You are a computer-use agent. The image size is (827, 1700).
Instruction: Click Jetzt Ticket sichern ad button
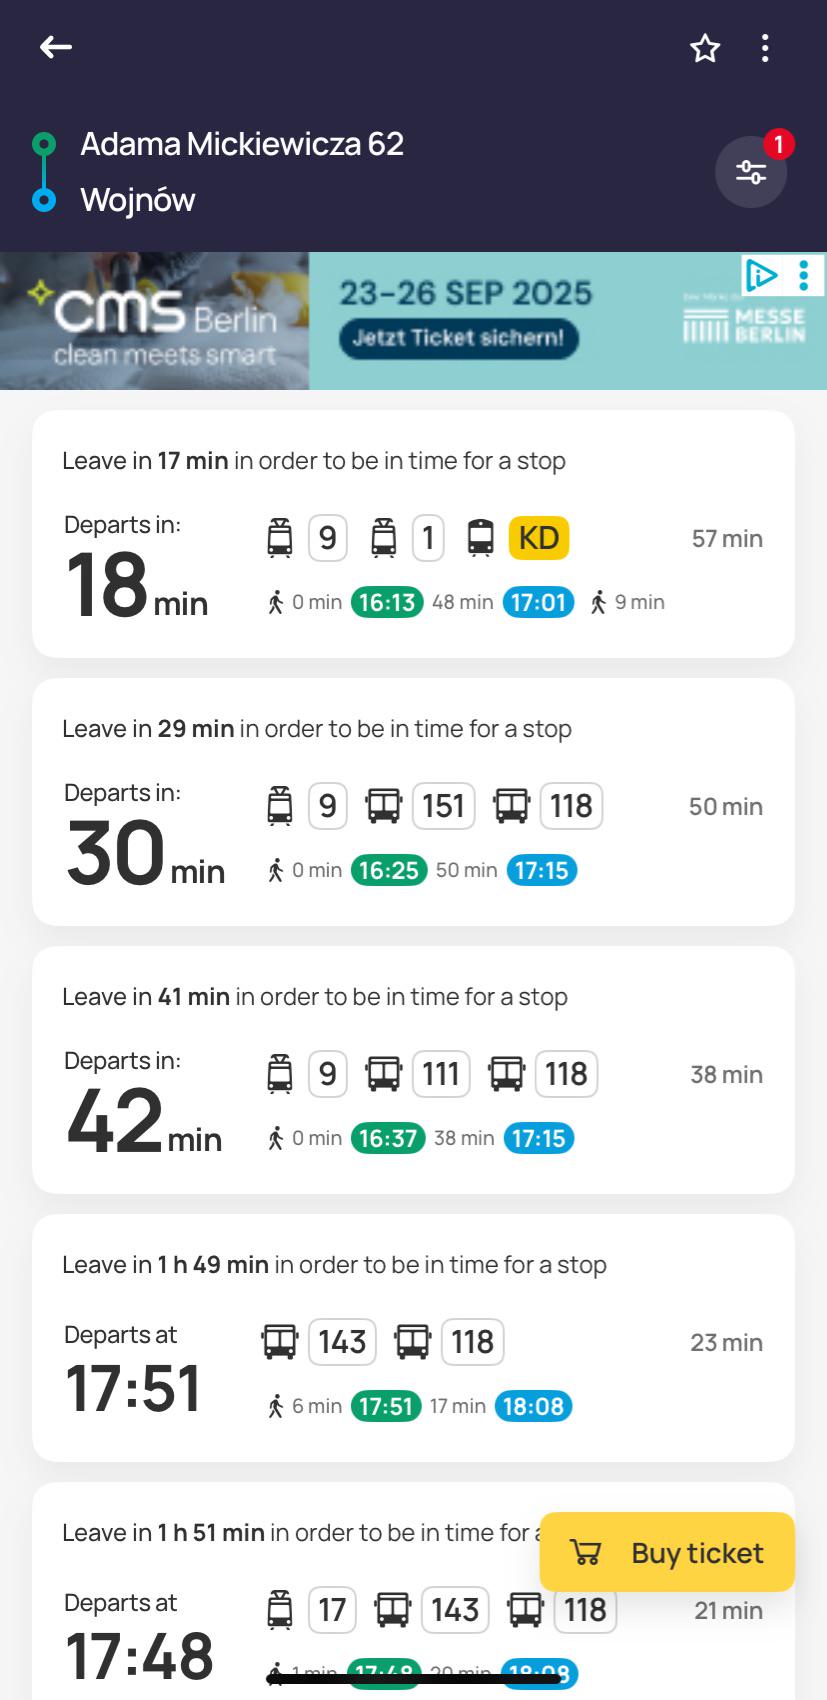point(459,338)
